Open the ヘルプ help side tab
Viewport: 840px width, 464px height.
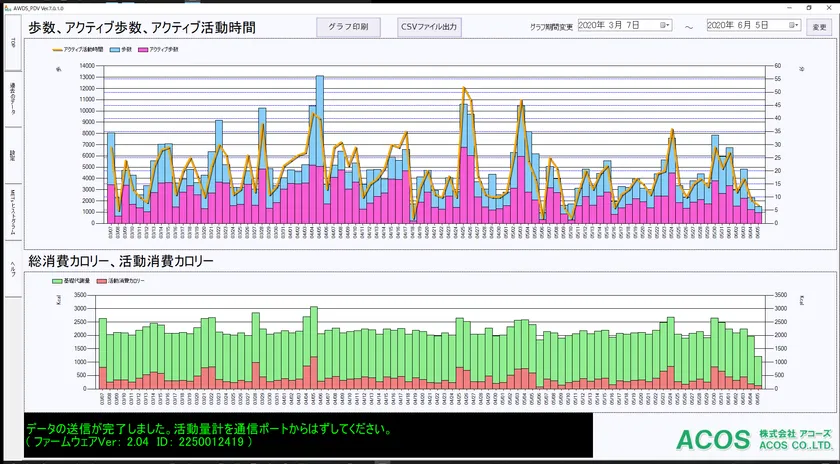click(x=12, y=268)
